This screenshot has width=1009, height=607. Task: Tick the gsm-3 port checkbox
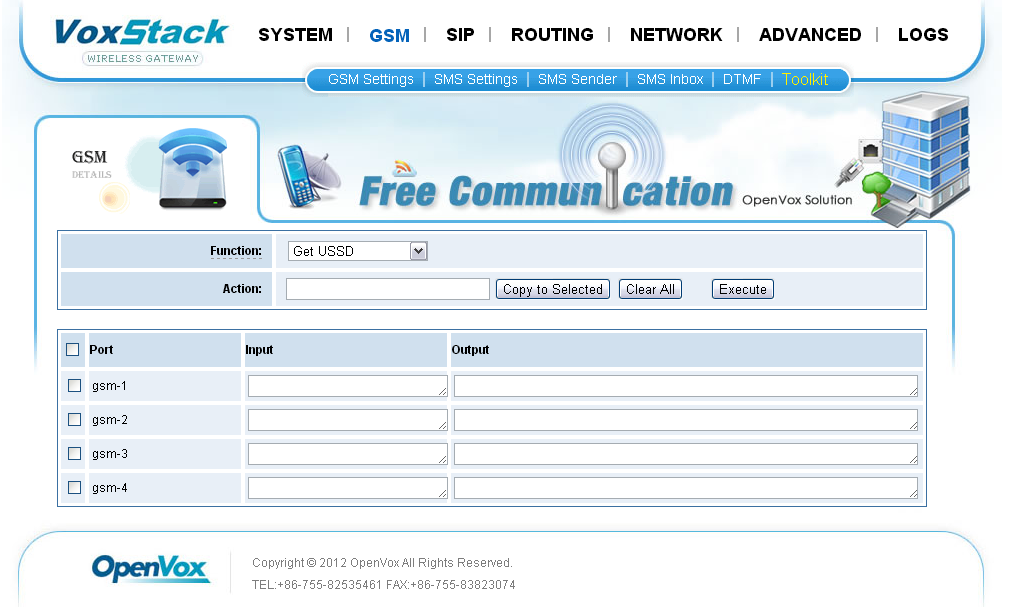tap(74, 454)
